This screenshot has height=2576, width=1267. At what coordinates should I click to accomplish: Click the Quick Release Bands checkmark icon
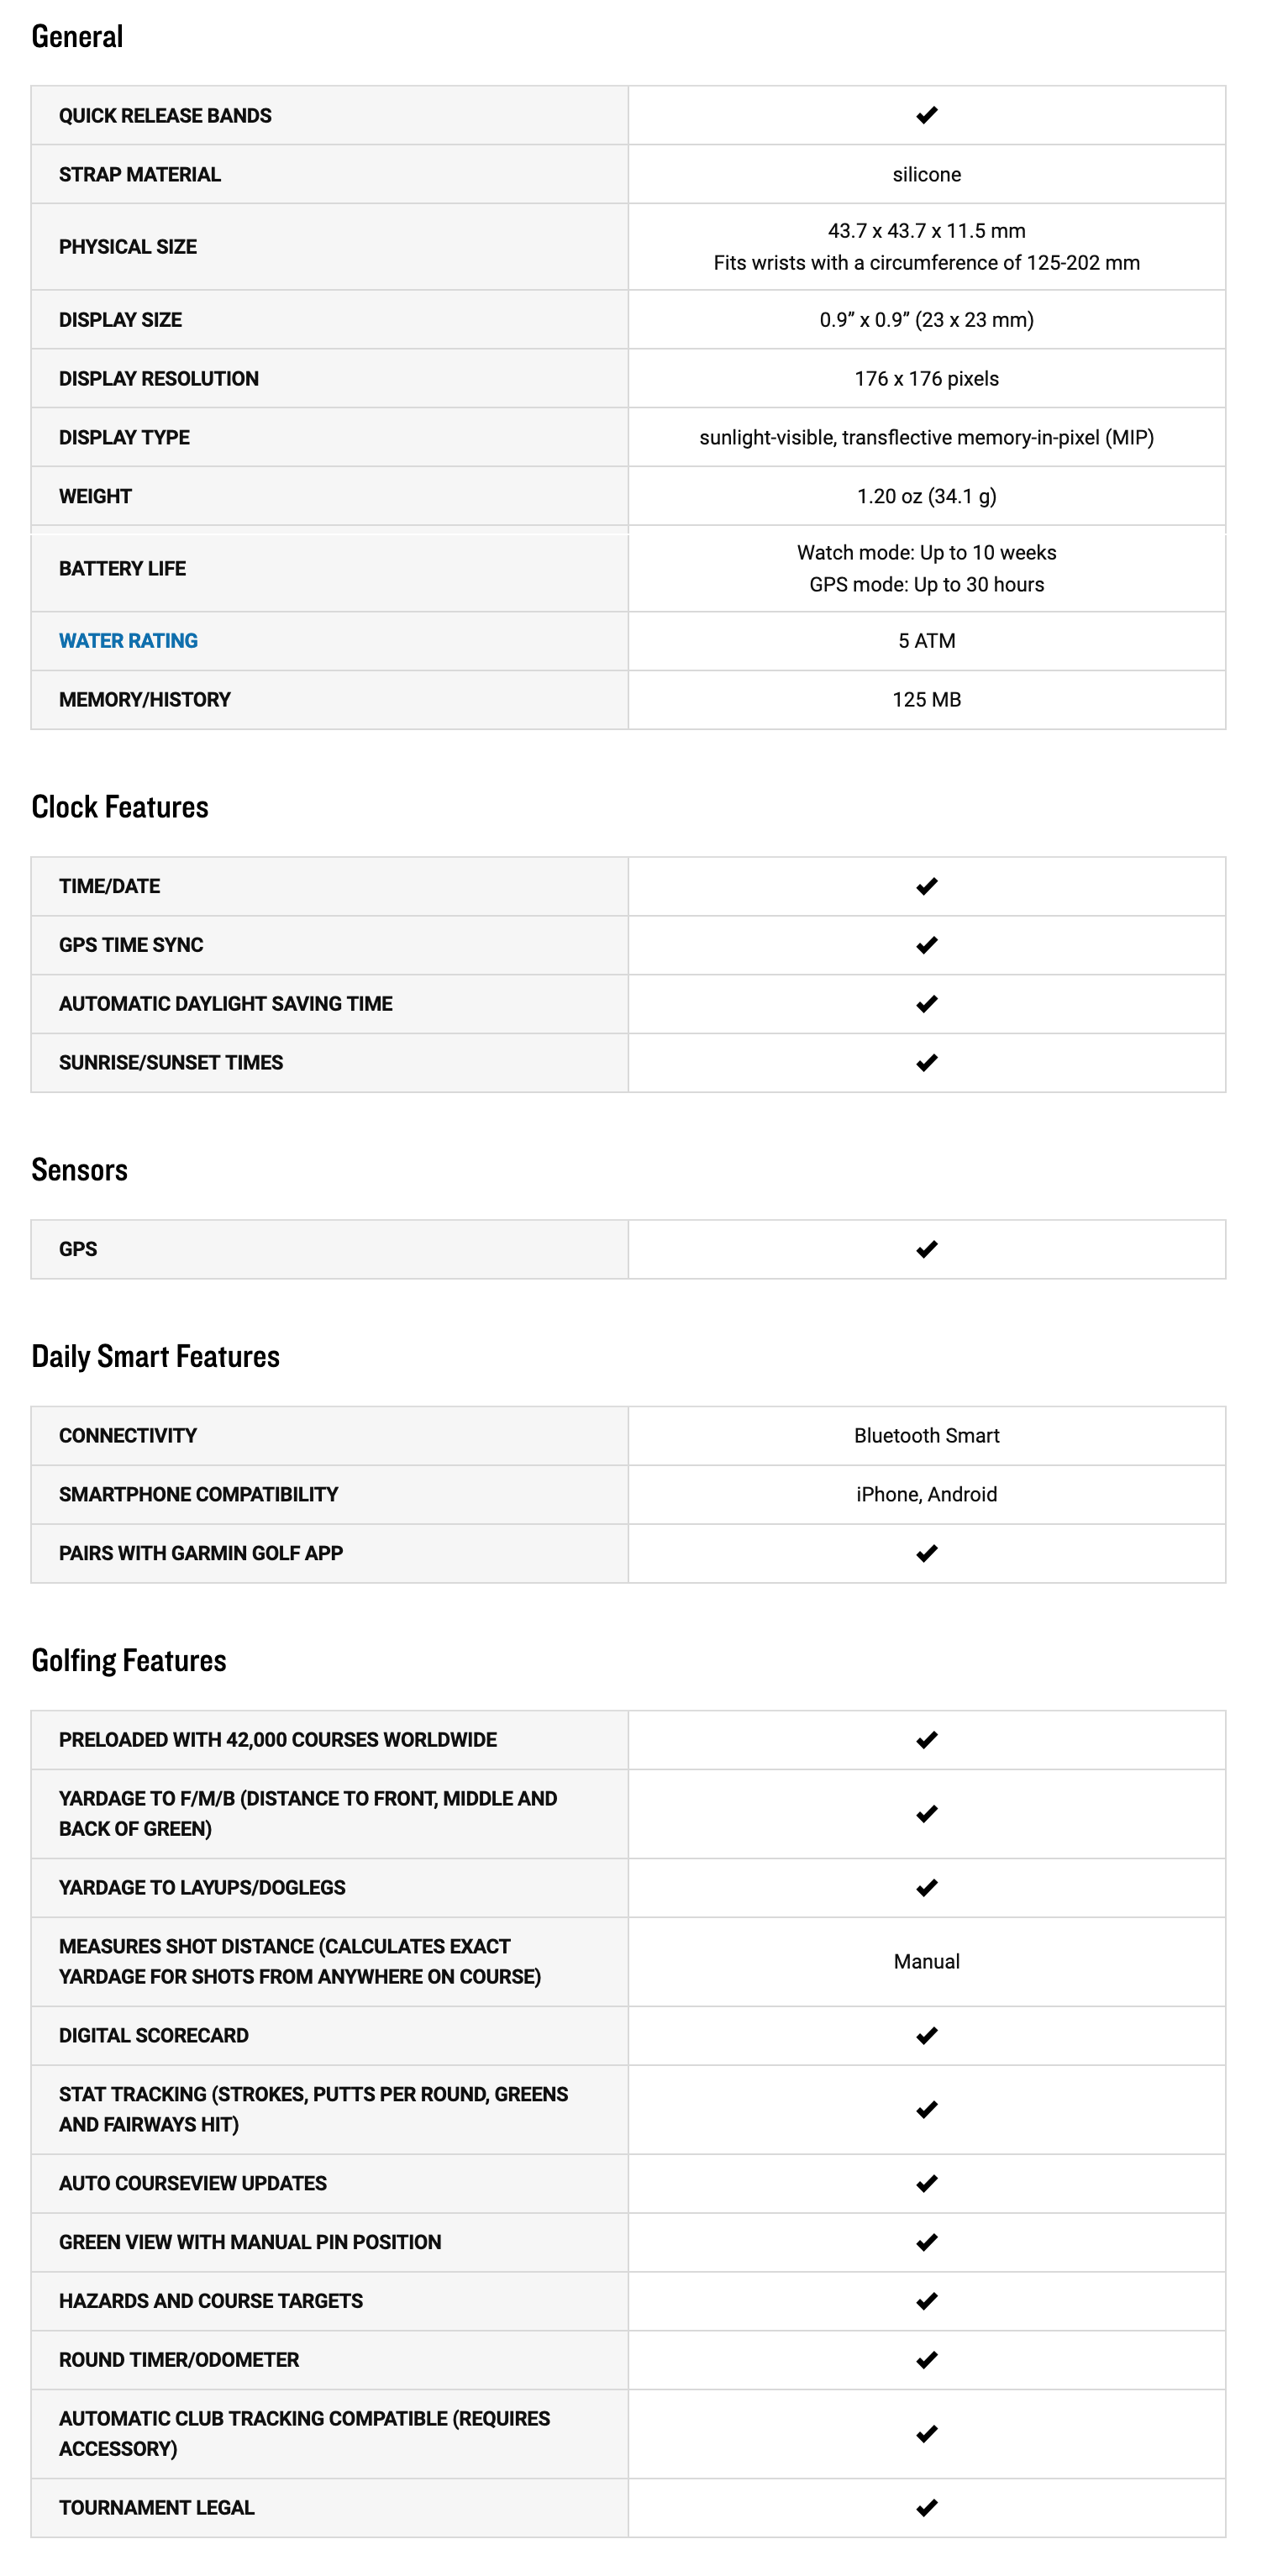point(926,115)
